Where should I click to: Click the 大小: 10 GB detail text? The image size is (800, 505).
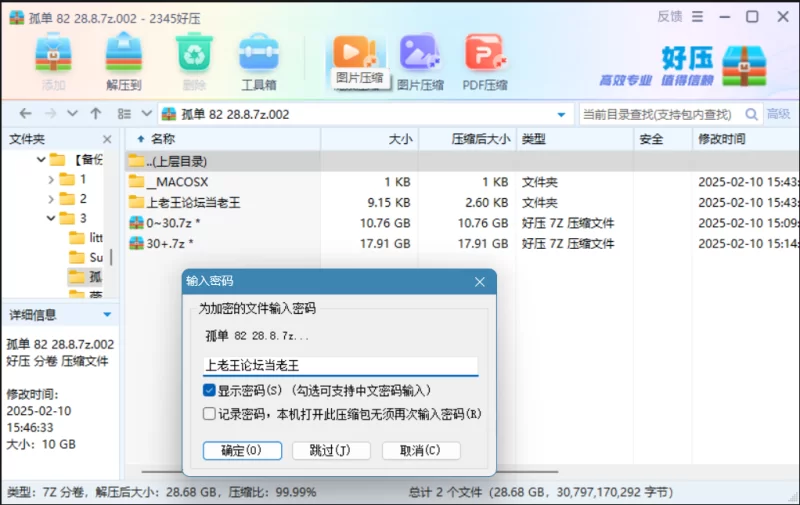click(x=41, y=444)
